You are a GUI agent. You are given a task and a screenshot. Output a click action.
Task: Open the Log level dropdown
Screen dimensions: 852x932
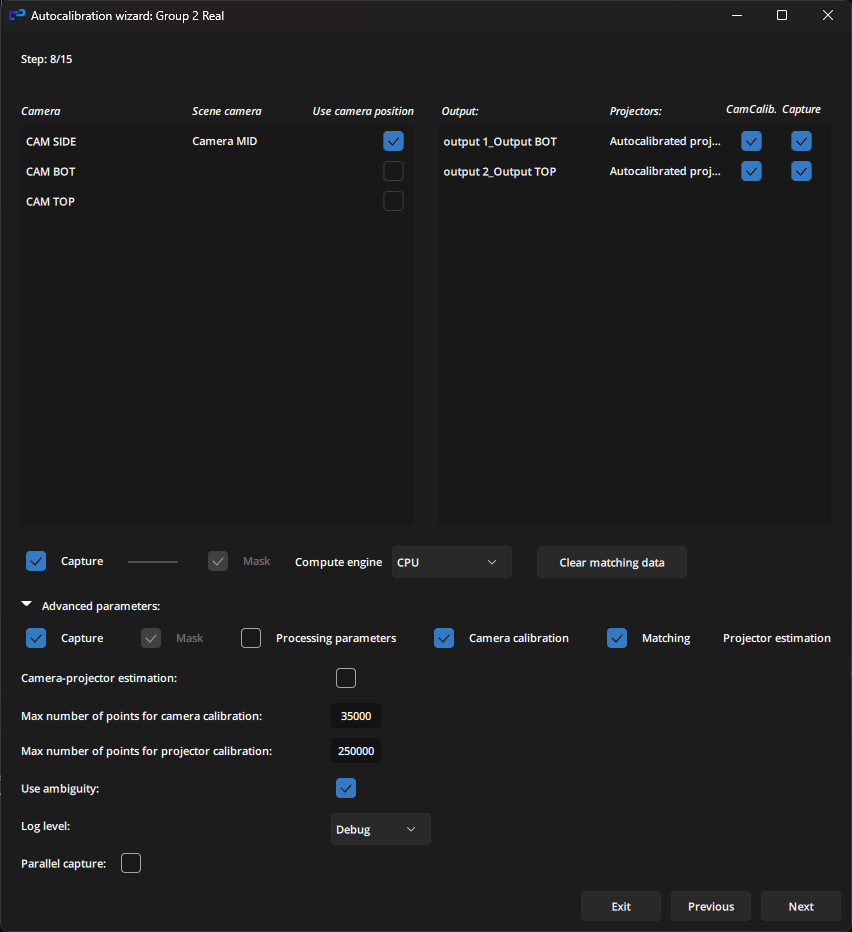click(x=380, y=829)
